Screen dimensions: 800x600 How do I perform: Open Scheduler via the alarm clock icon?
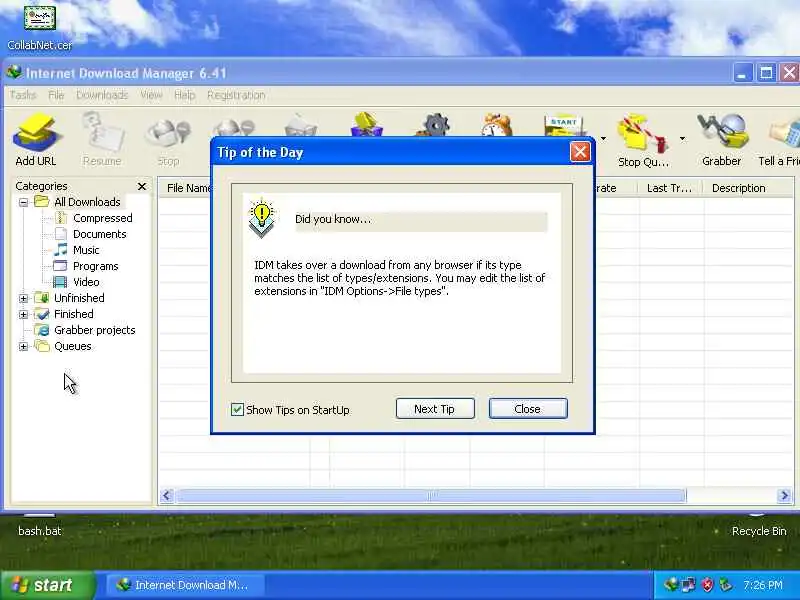(496, 125)
